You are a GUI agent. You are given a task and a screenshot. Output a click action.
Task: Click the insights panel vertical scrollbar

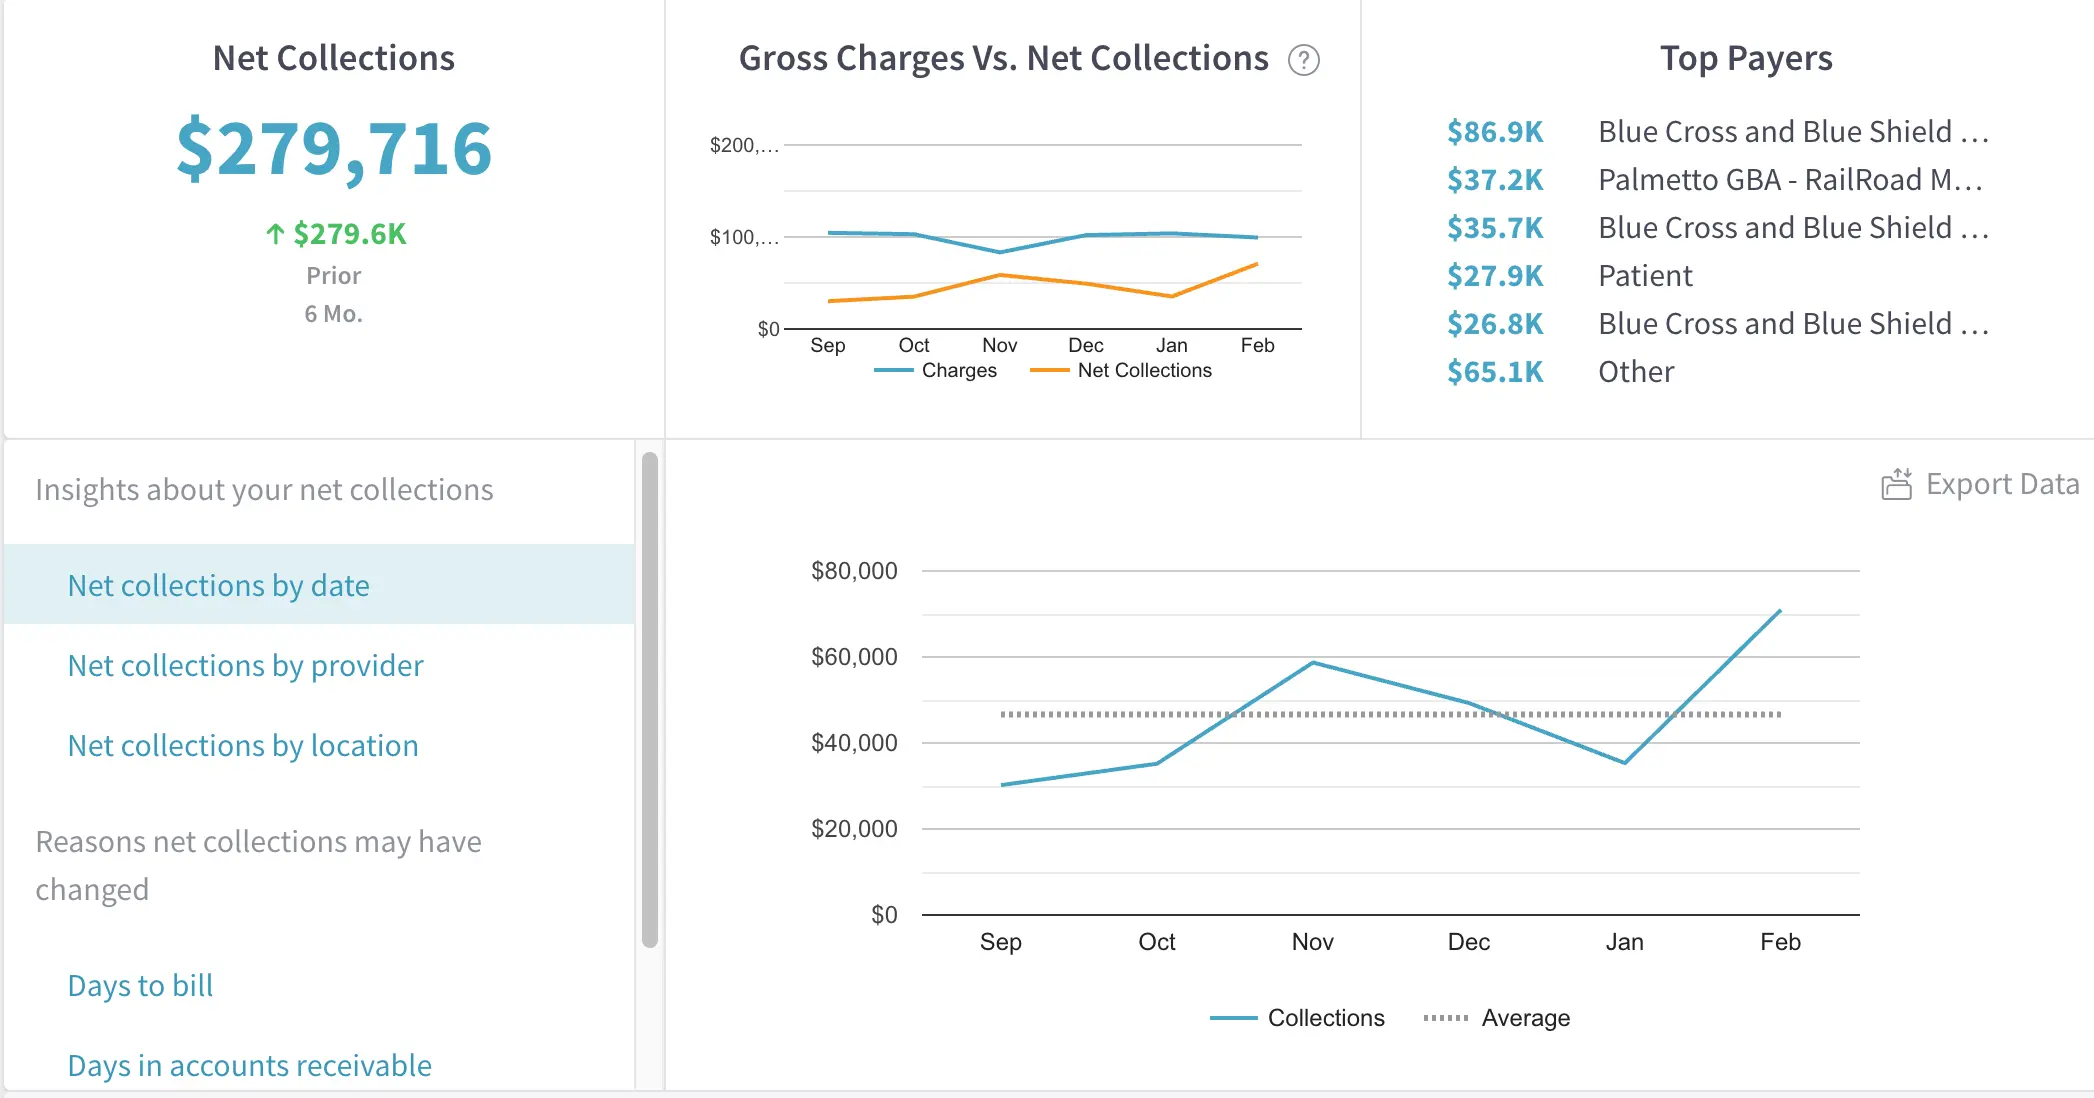click(x=650, y=700)
